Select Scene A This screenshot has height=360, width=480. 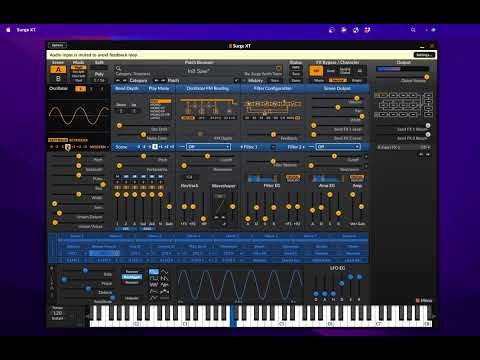coord(58,69)
